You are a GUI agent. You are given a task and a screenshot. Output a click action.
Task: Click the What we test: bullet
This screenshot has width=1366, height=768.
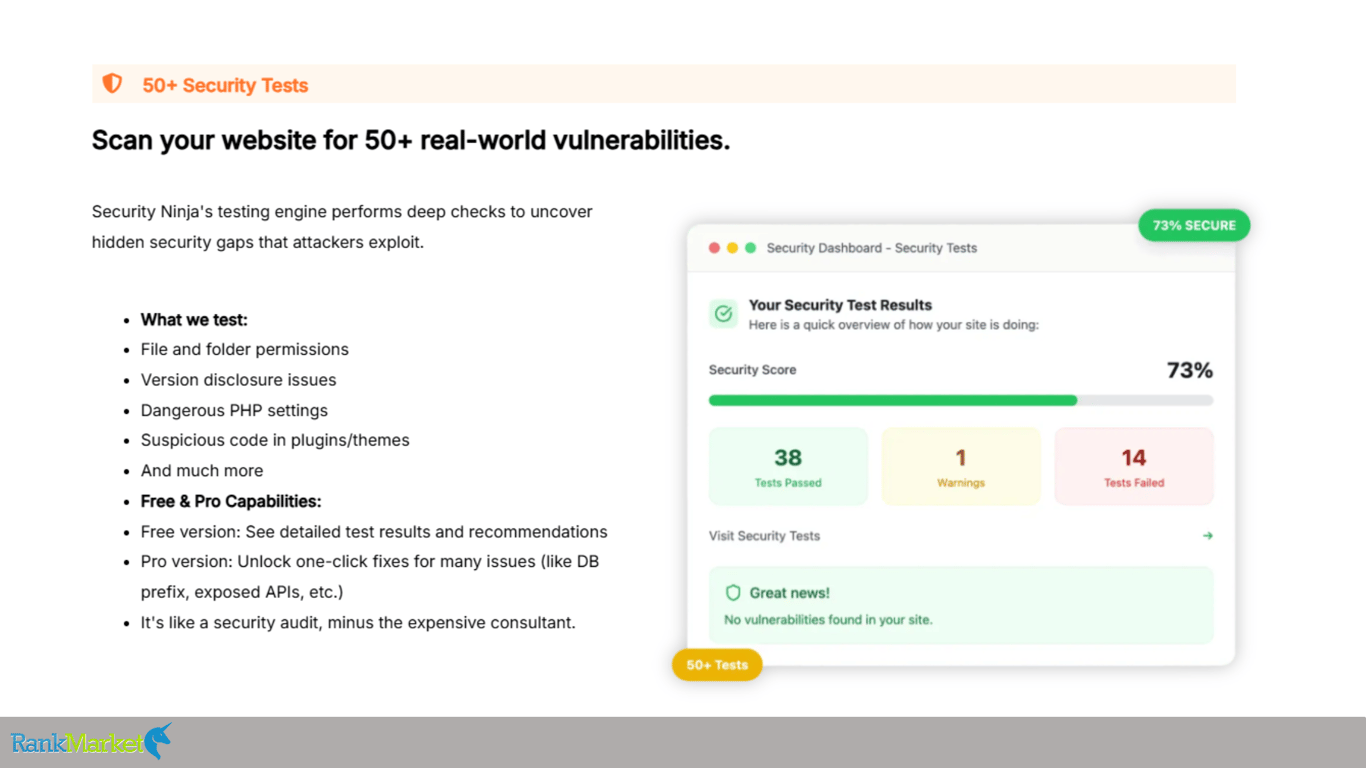pyautogui.click(x=194, y=320)
